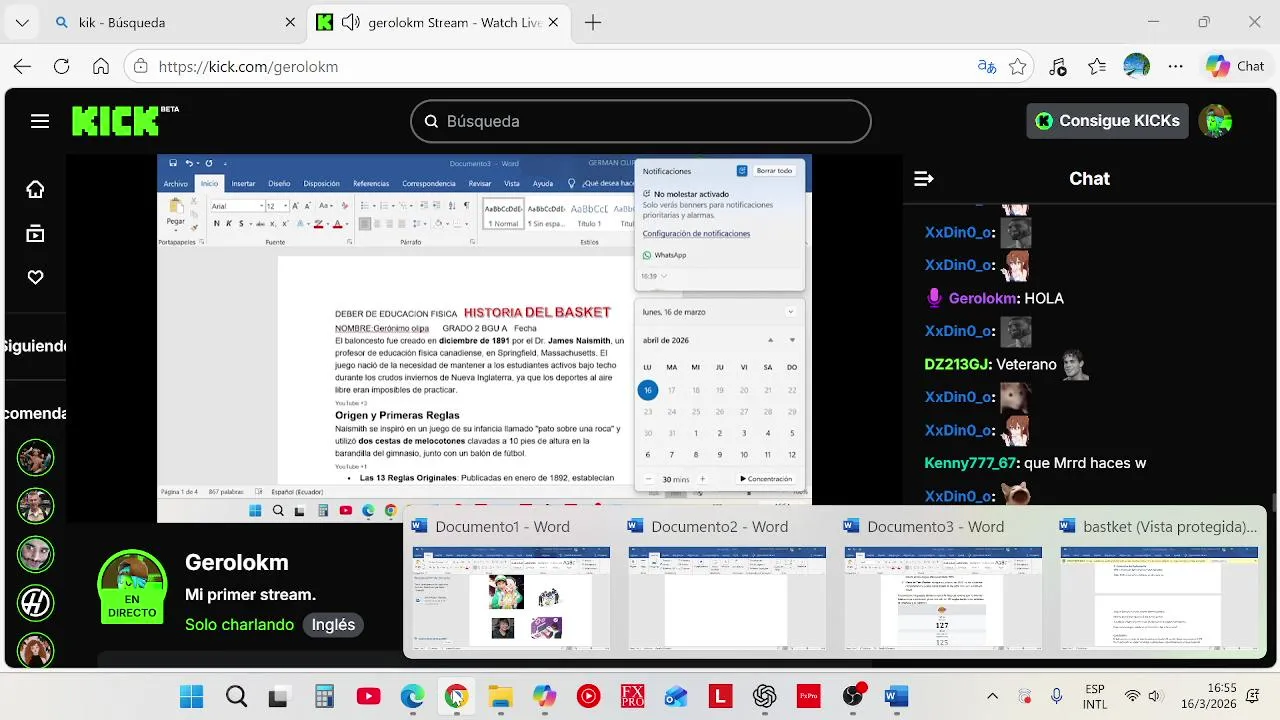The width and height of the screenshot is (1280, 720).
Task: Open the Browse icon in Kick sidebar
Action: (36, 234)
